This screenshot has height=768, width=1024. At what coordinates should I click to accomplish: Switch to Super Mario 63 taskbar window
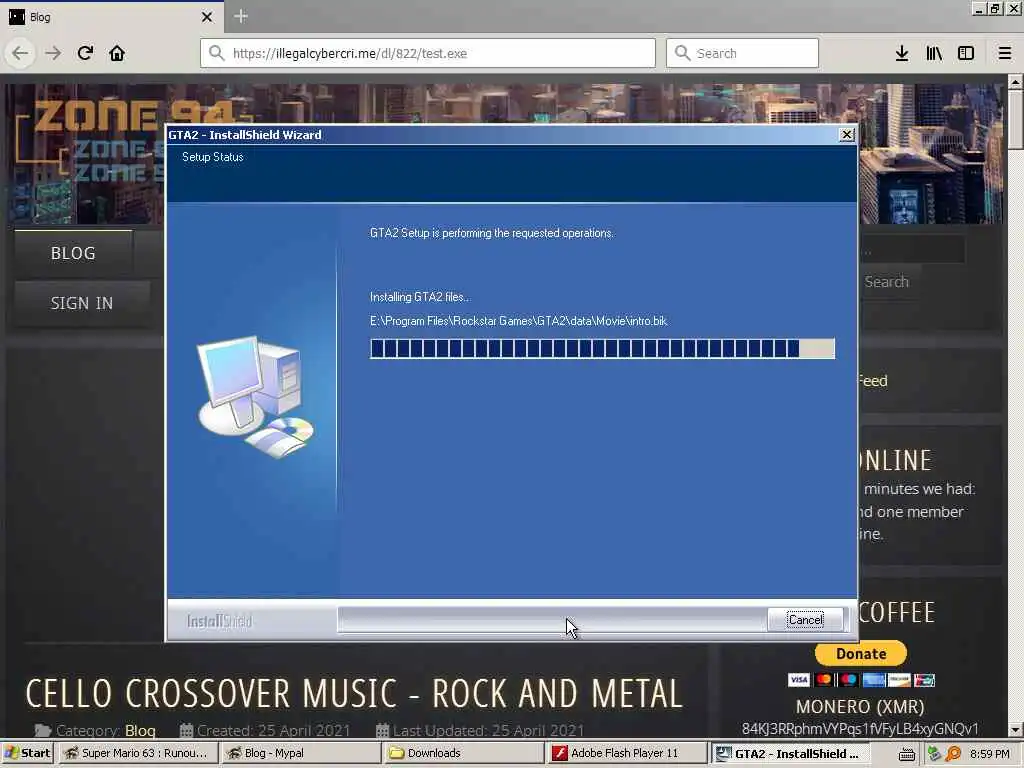coord(137,753)
